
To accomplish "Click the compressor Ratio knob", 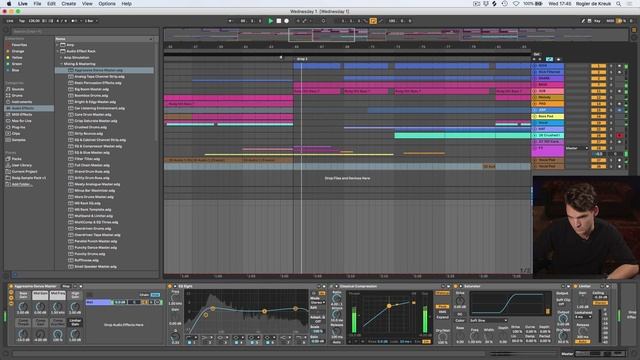I will click(337, 299).
